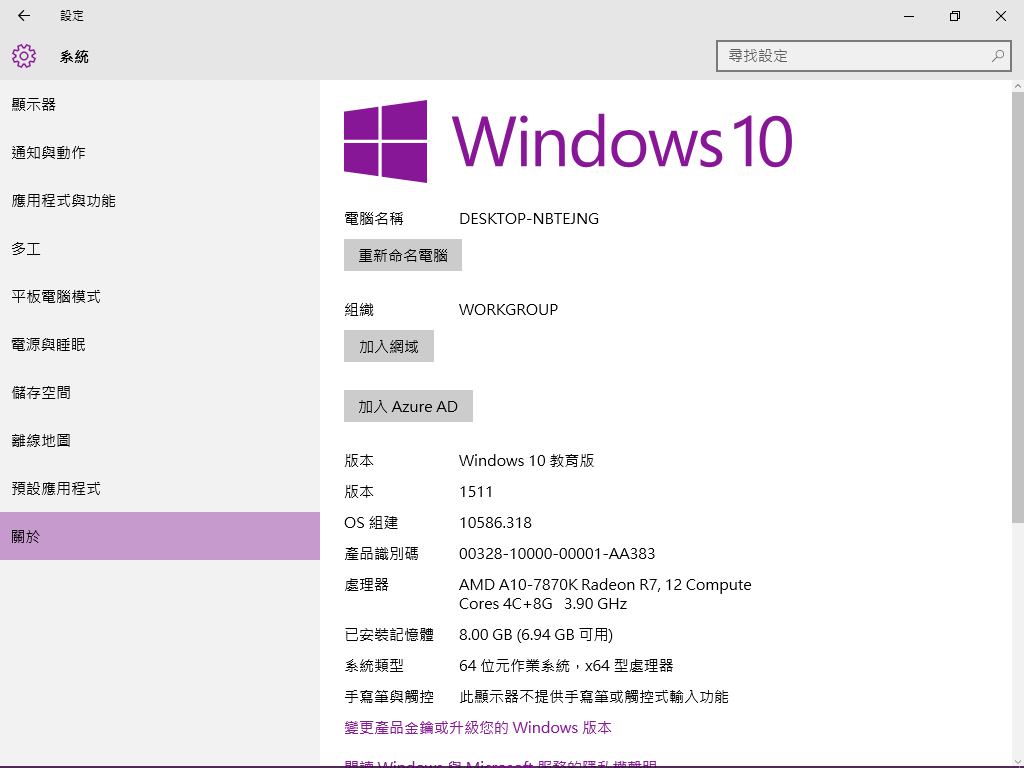
Task: Select the 關於 sidebar item
Action: tap(160, 536)
